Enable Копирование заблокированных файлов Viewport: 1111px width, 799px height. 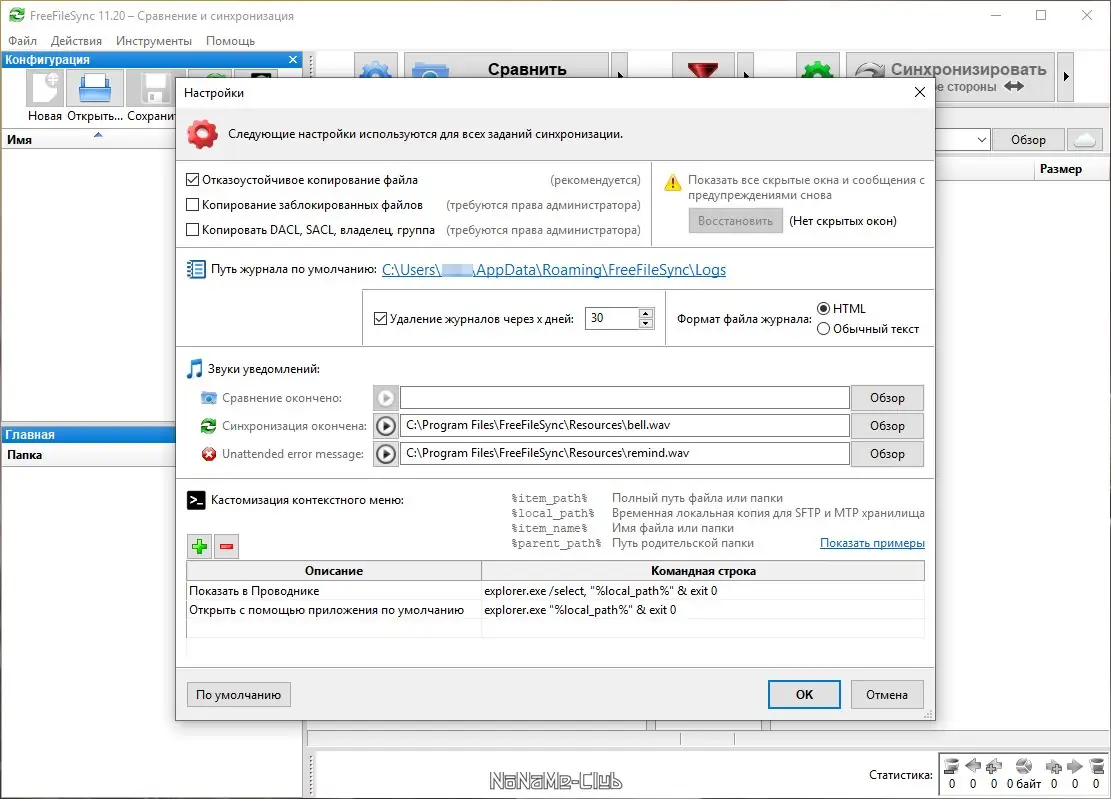[192, 205]
